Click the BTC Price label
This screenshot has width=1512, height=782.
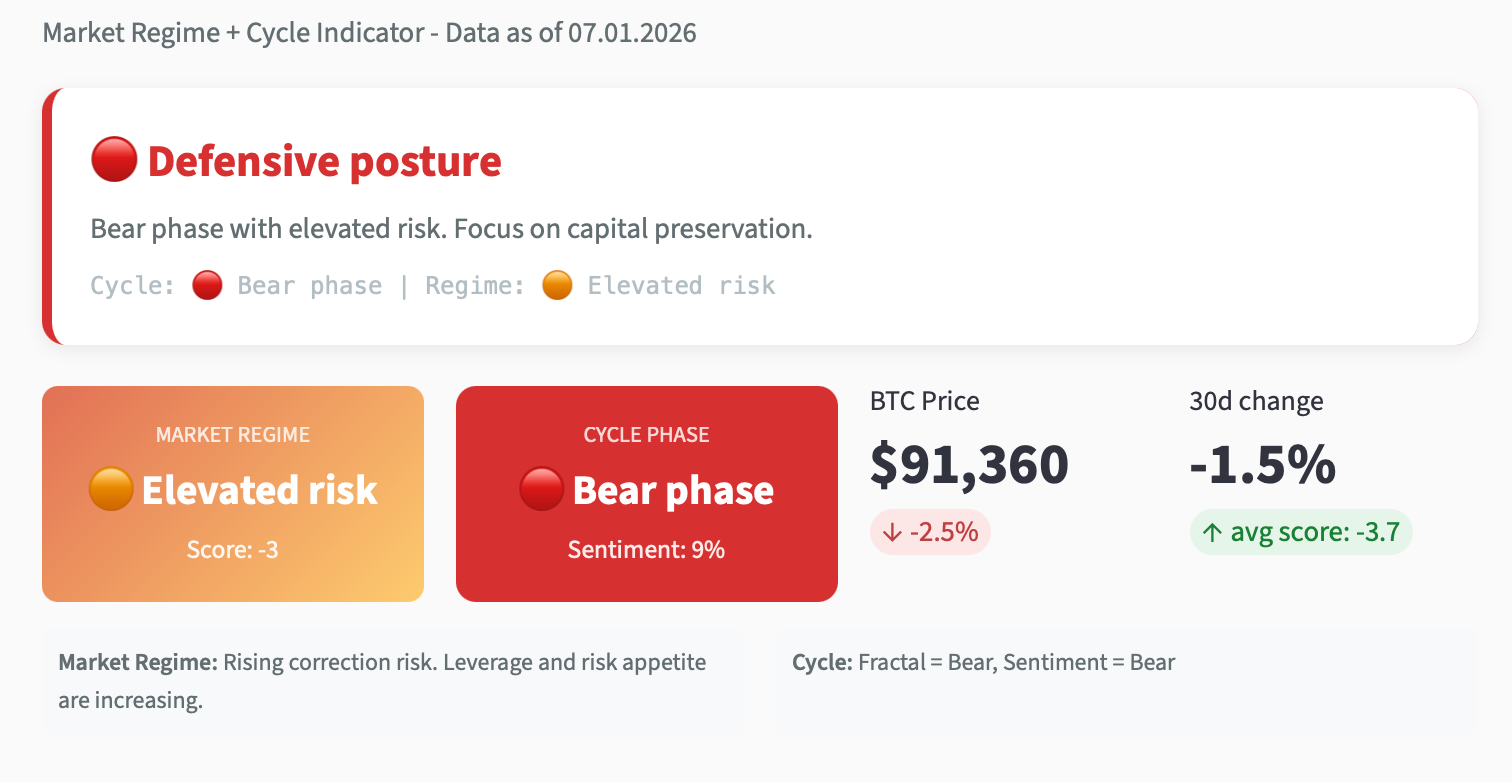[925, 401]
